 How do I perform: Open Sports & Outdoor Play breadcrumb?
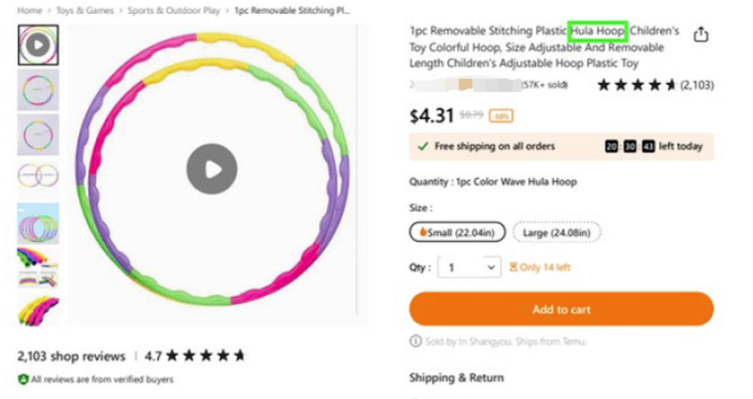173,11
